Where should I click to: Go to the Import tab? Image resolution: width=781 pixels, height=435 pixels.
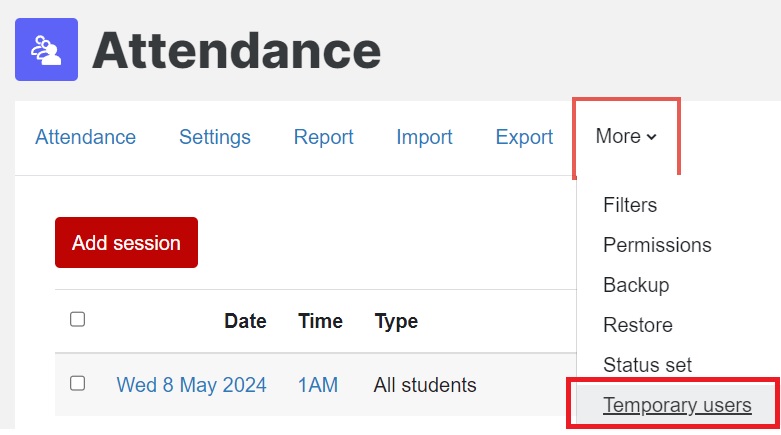coord(424,137)
